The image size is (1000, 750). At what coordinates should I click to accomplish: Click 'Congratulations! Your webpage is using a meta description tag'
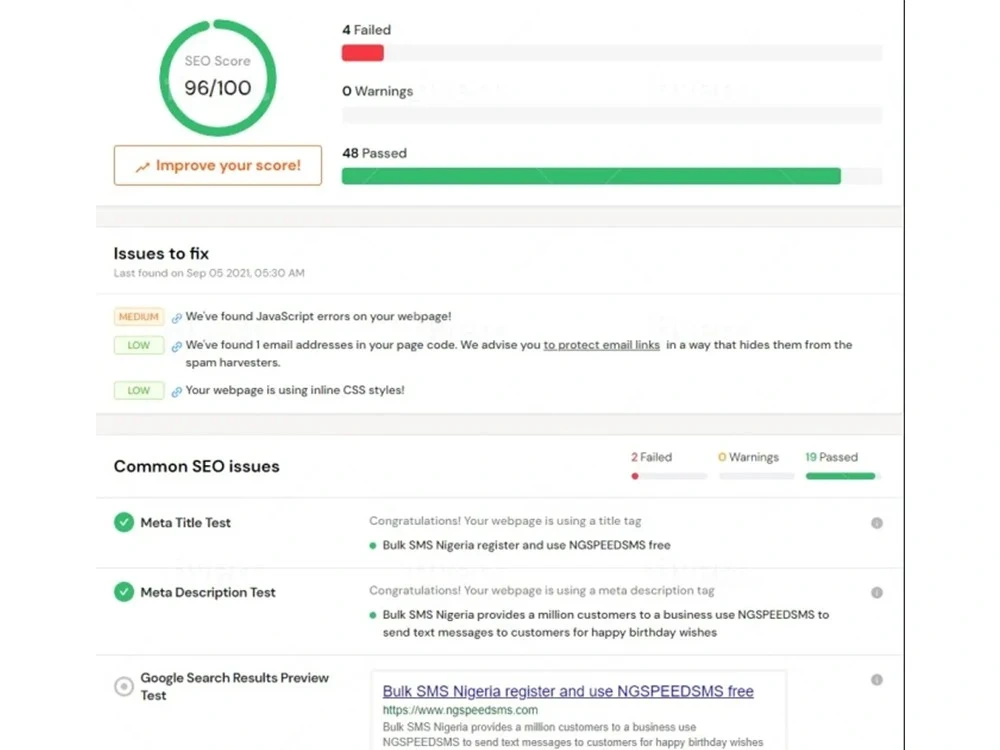click(x=541, y=591)
